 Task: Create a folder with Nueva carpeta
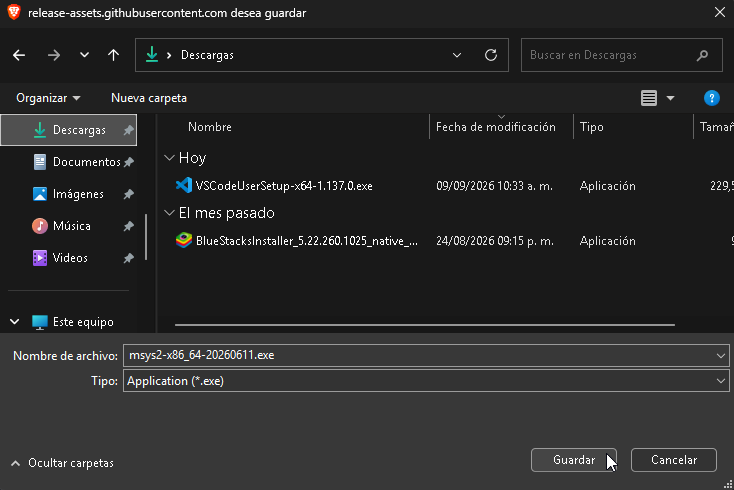(149, 98)
